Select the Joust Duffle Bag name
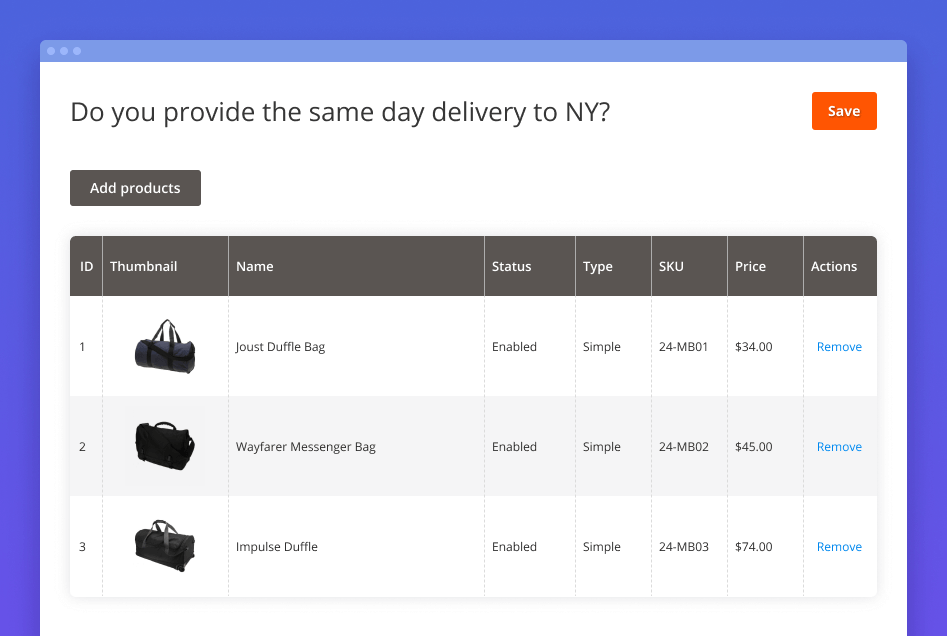947x636 pixels. (x=280, y=347)
